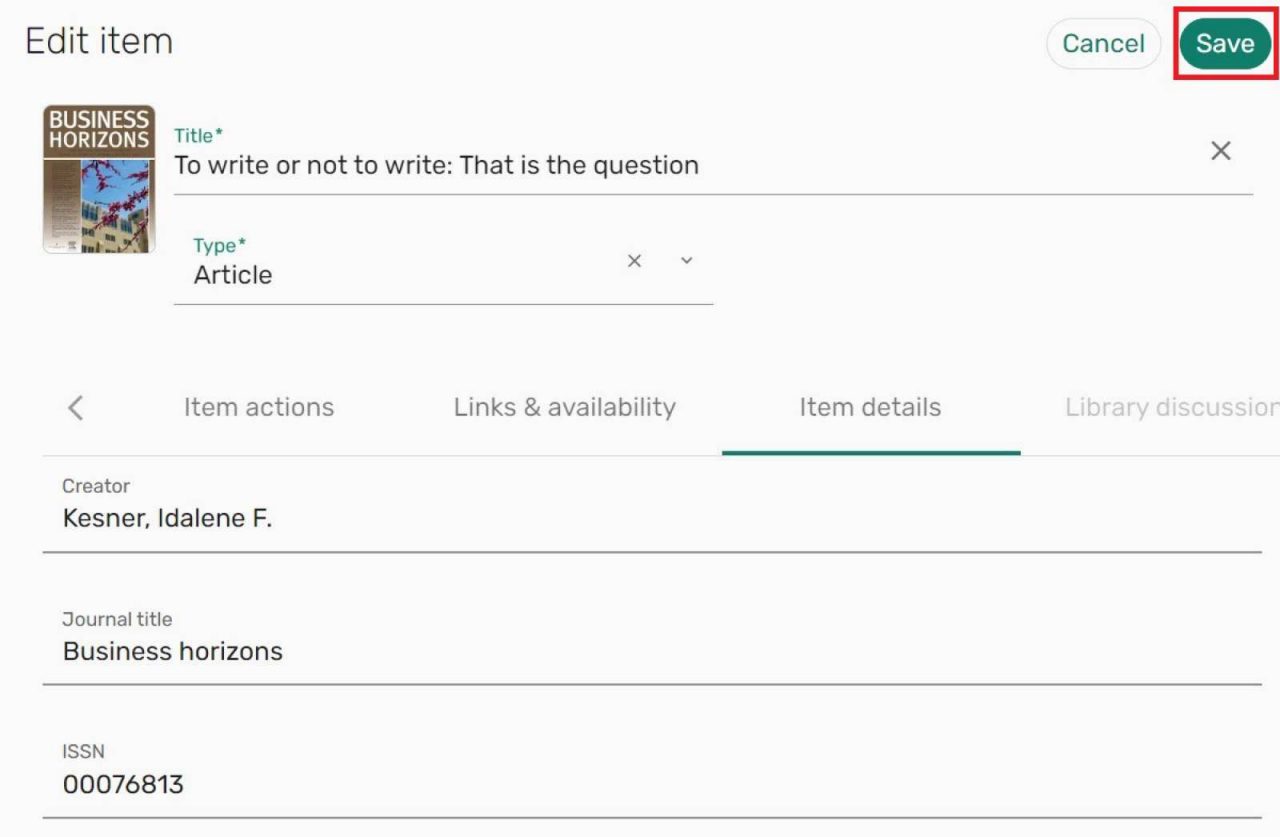
Task: Click the Journal title field
Action: point(173,651)
